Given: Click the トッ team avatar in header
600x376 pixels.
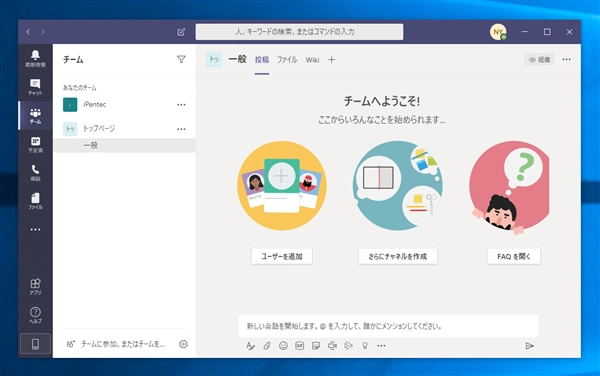Looking at the screenshot, I should point(214,59).
